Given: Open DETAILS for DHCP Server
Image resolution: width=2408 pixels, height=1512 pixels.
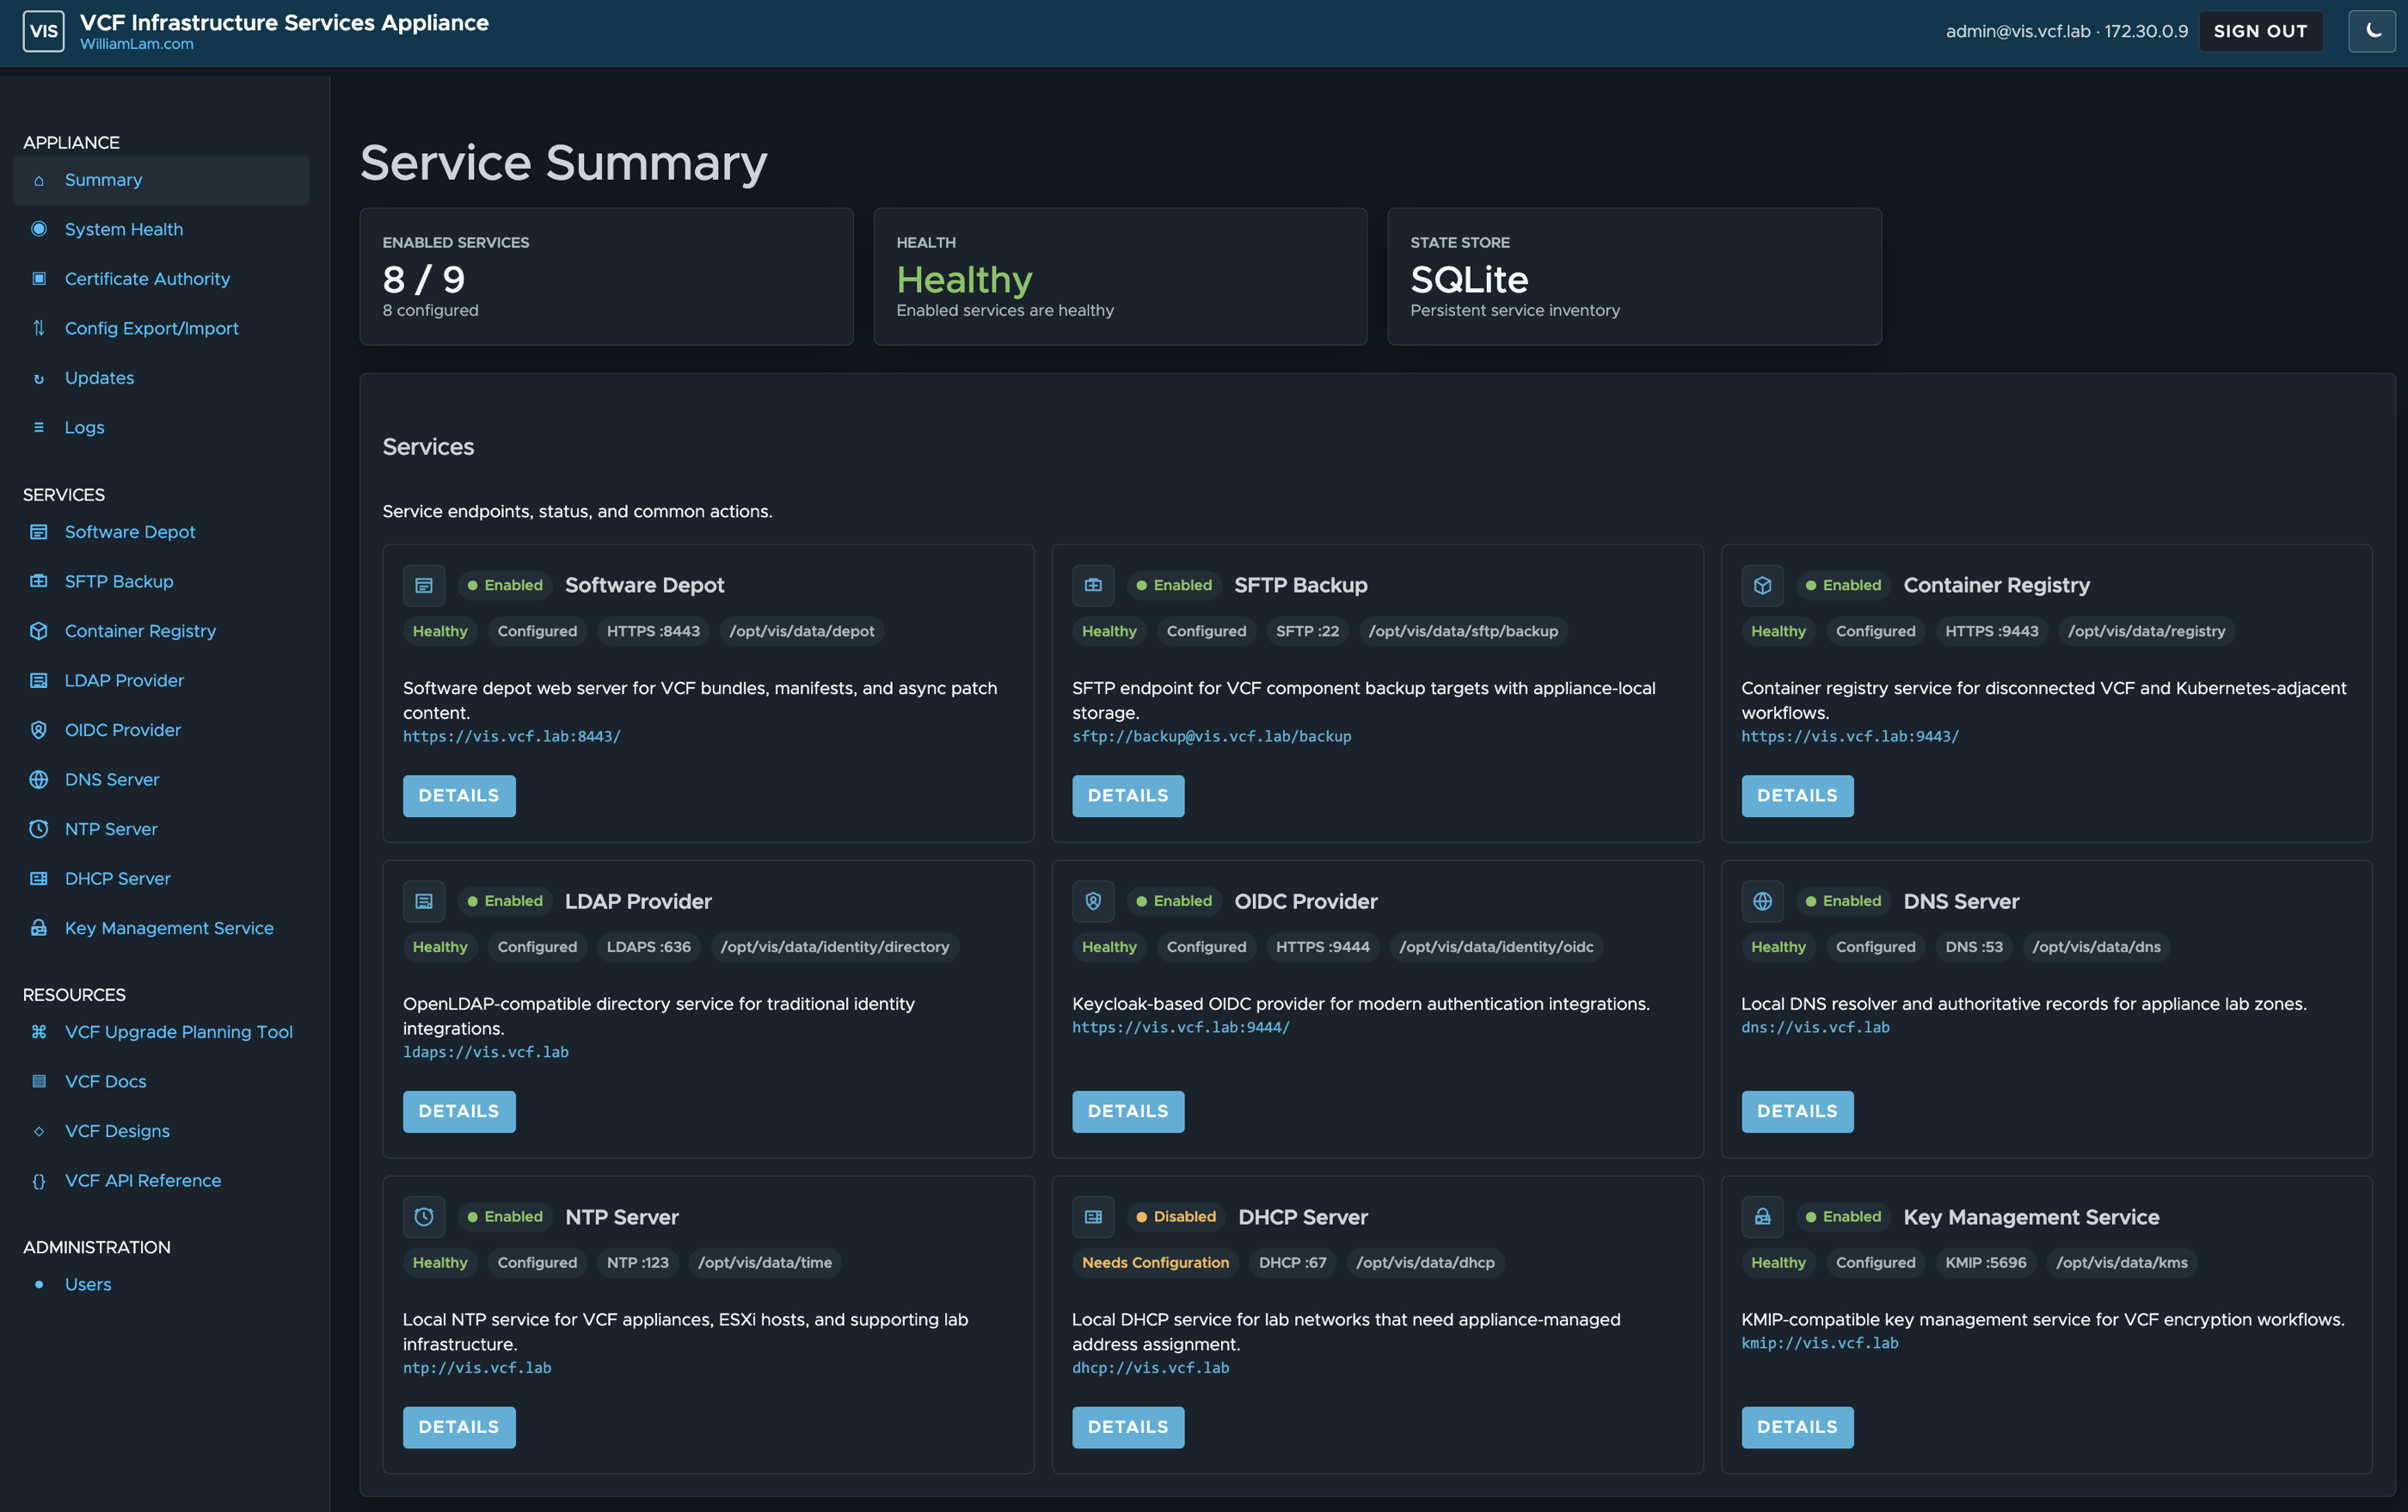Looking at the screenshot, I should click(x=1128, y=1427).
